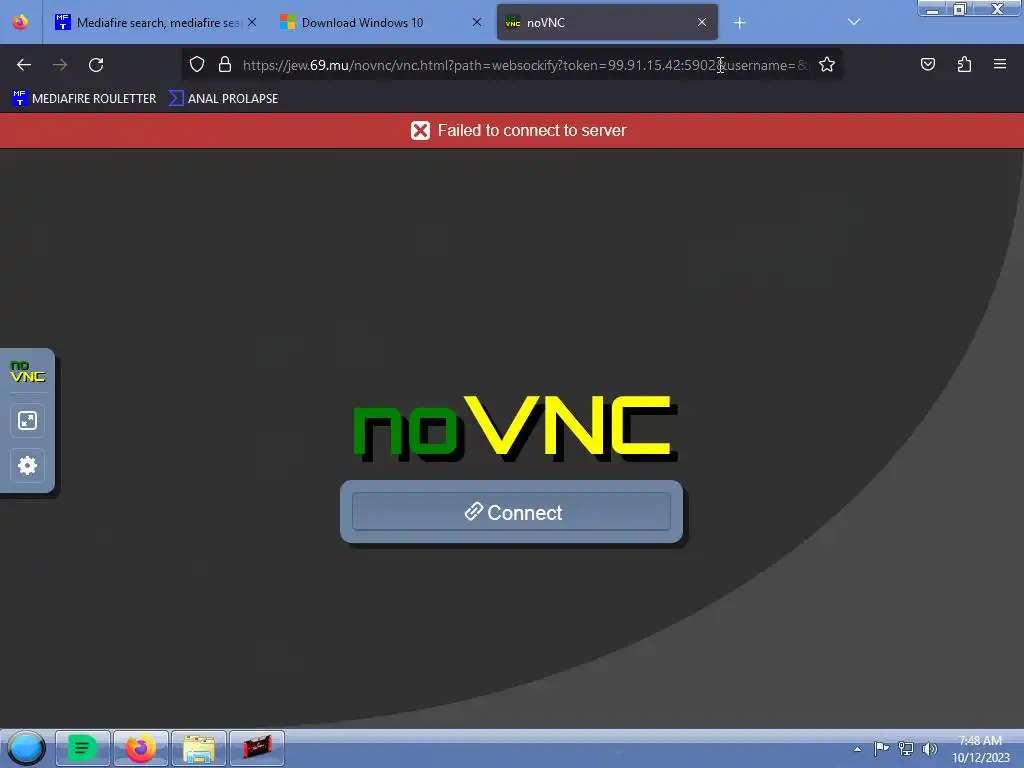Open the tracking protection shield icon

pos(197,64)
